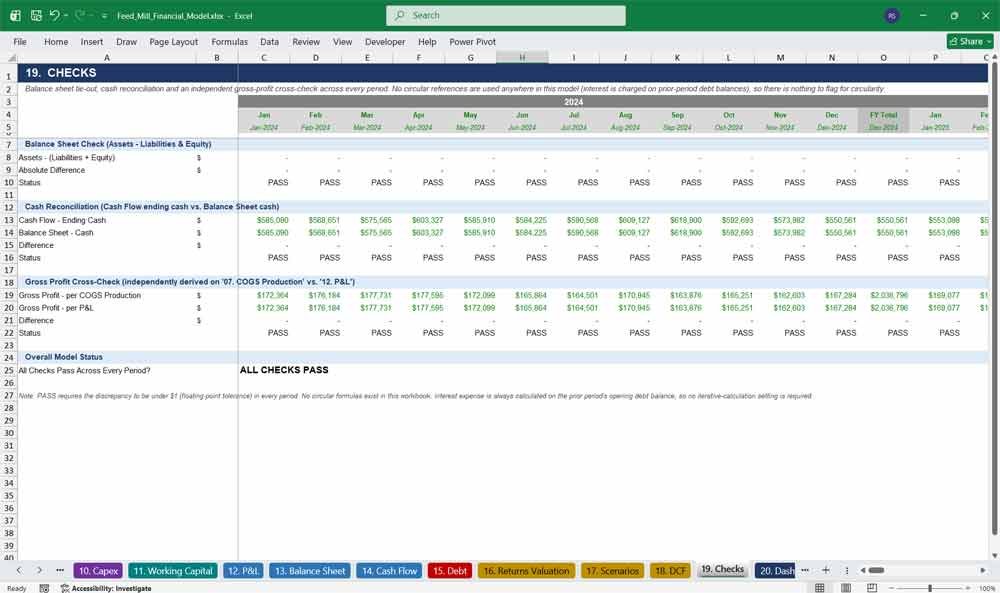Click previous sheet navigation arrow

tap(18, 570)
